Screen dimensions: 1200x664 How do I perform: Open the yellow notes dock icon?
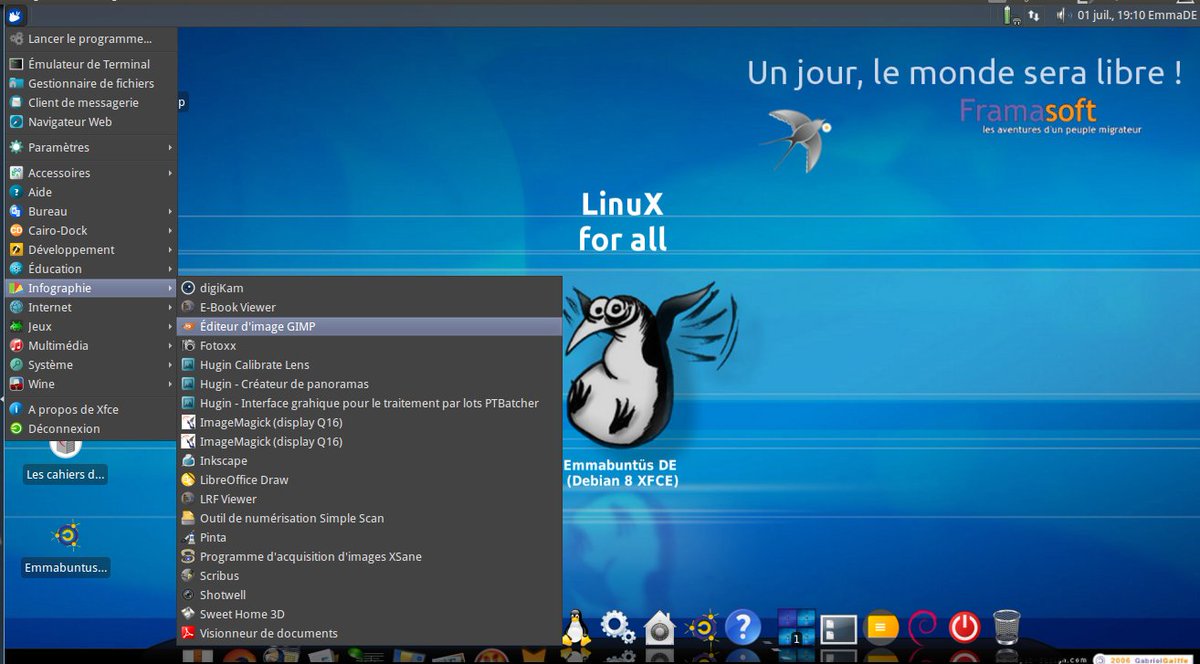[881, 628]
